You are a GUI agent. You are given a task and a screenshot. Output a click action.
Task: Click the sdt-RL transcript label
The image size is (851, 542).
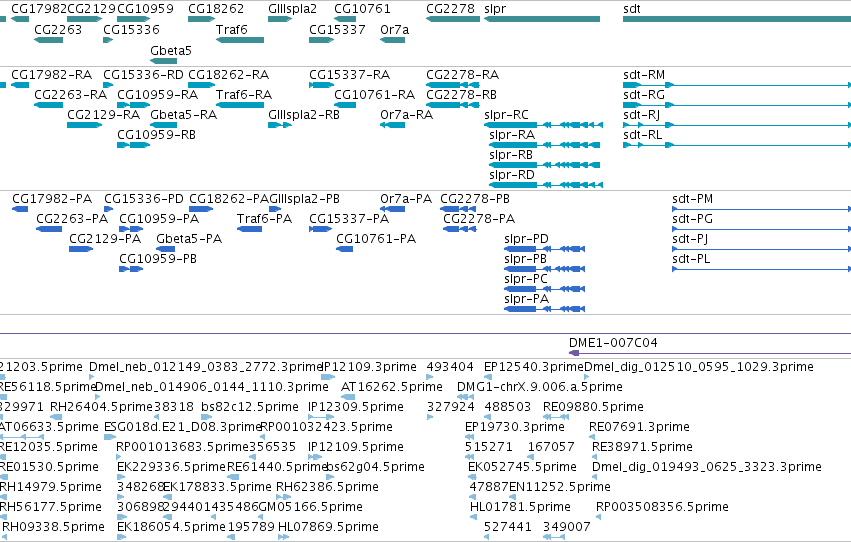[x=642, y=135]
